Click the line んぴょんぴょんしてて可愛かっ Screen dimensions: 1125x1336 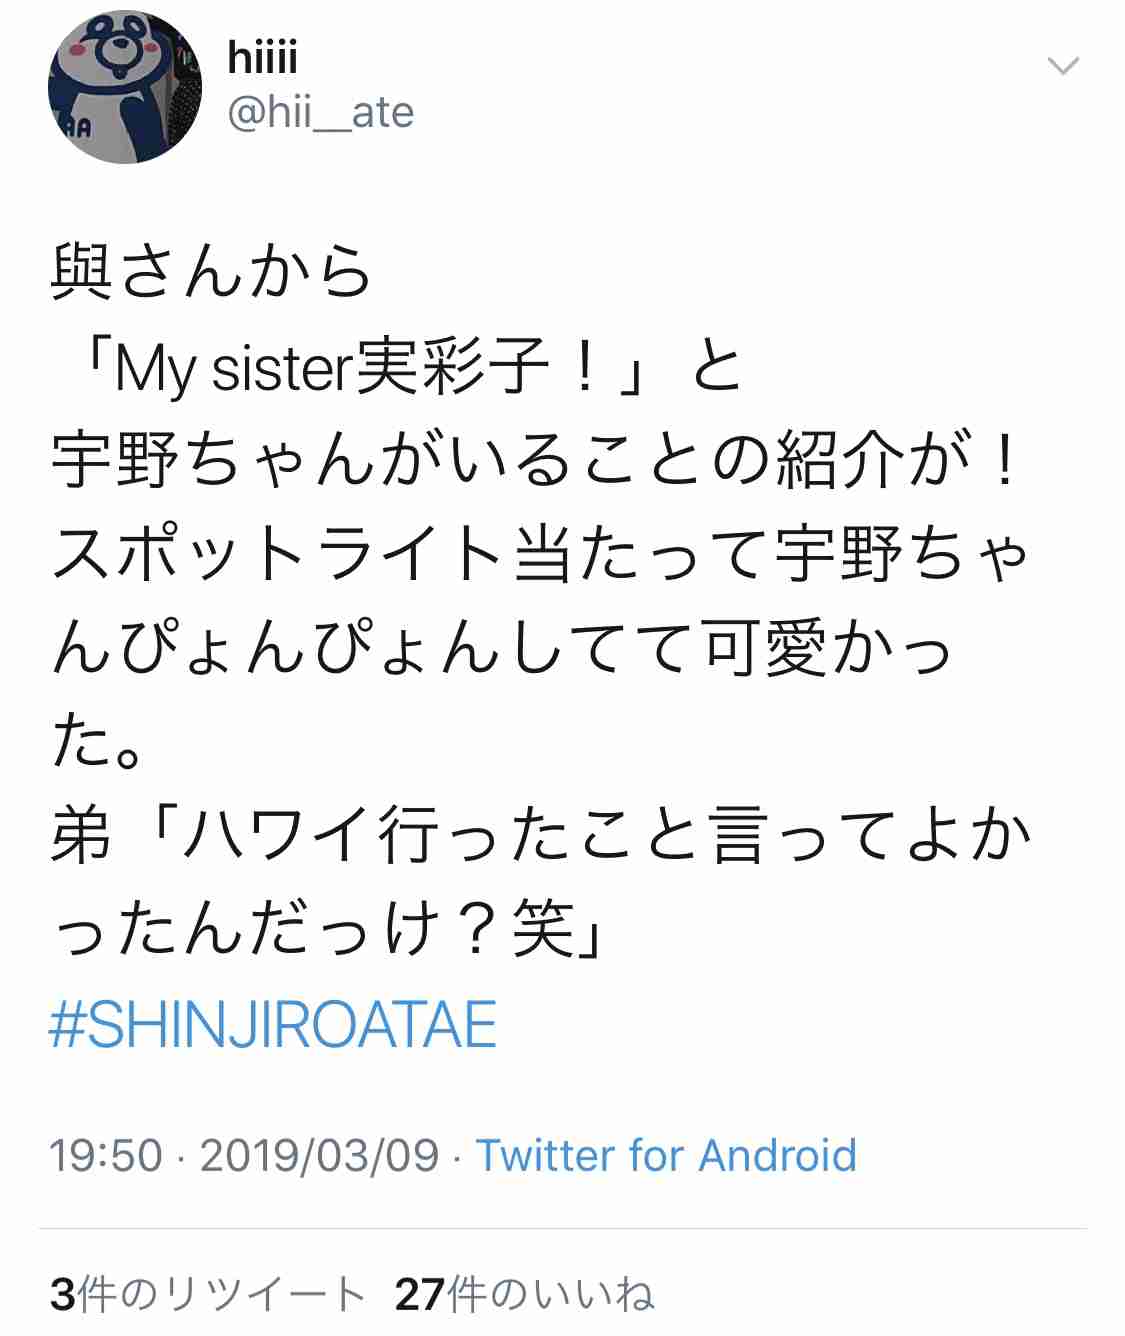pyautogui.click(x=502, y=648)
